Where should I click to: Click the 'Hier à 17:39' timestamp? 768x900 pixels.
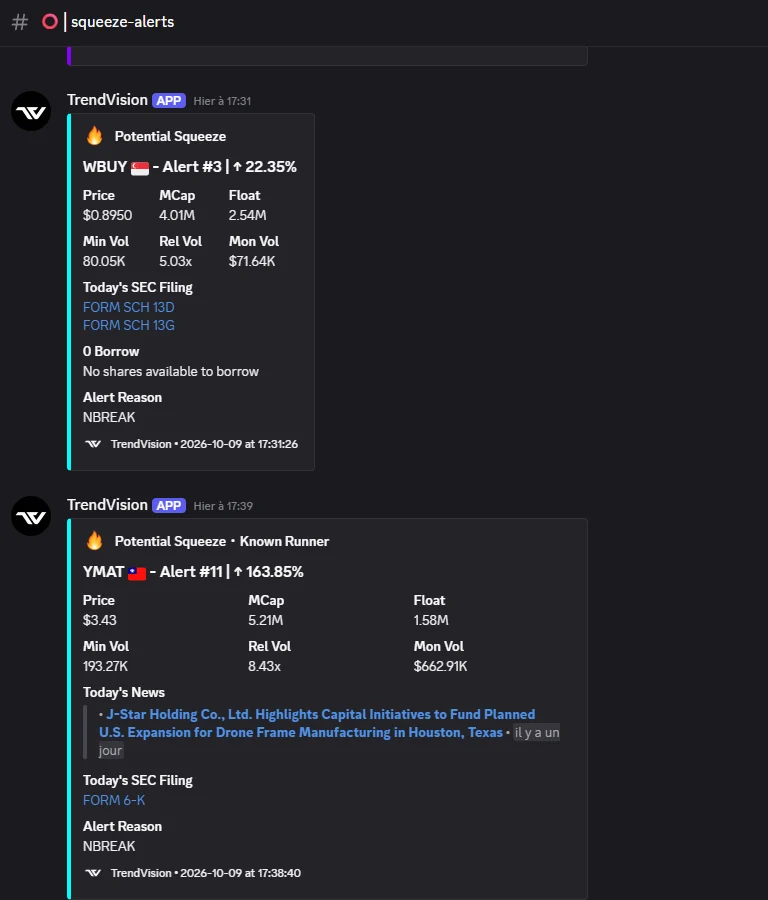223,506
